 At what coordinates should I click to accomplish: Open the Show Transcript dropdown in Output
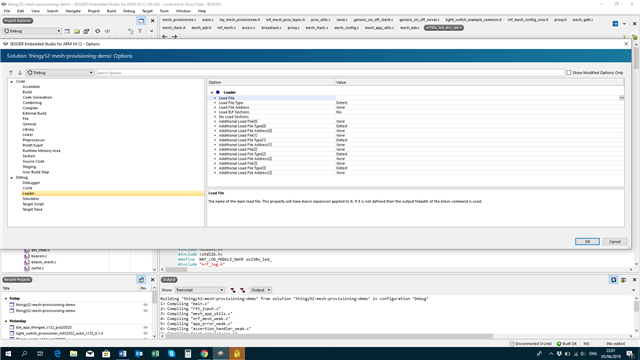200,290
